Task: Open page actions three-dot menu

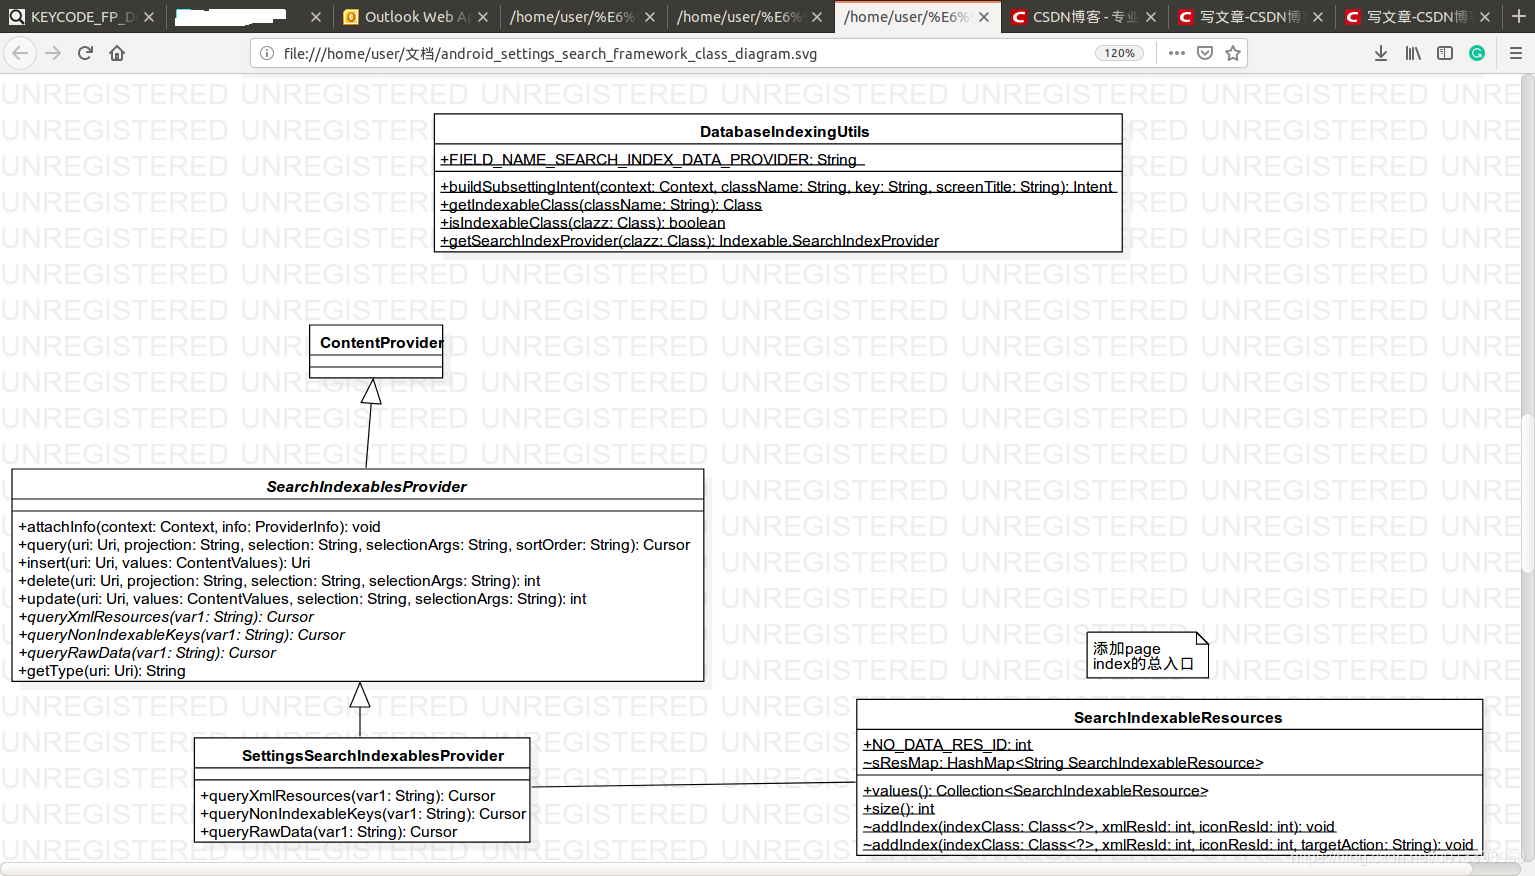Action: 1177,53
